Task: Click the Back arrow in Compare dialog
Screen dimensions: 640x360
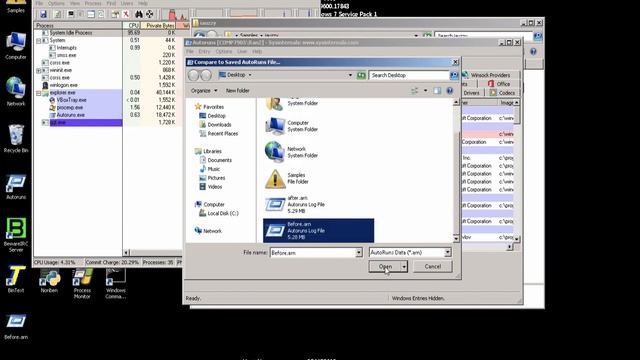Action: click(193, 75)
